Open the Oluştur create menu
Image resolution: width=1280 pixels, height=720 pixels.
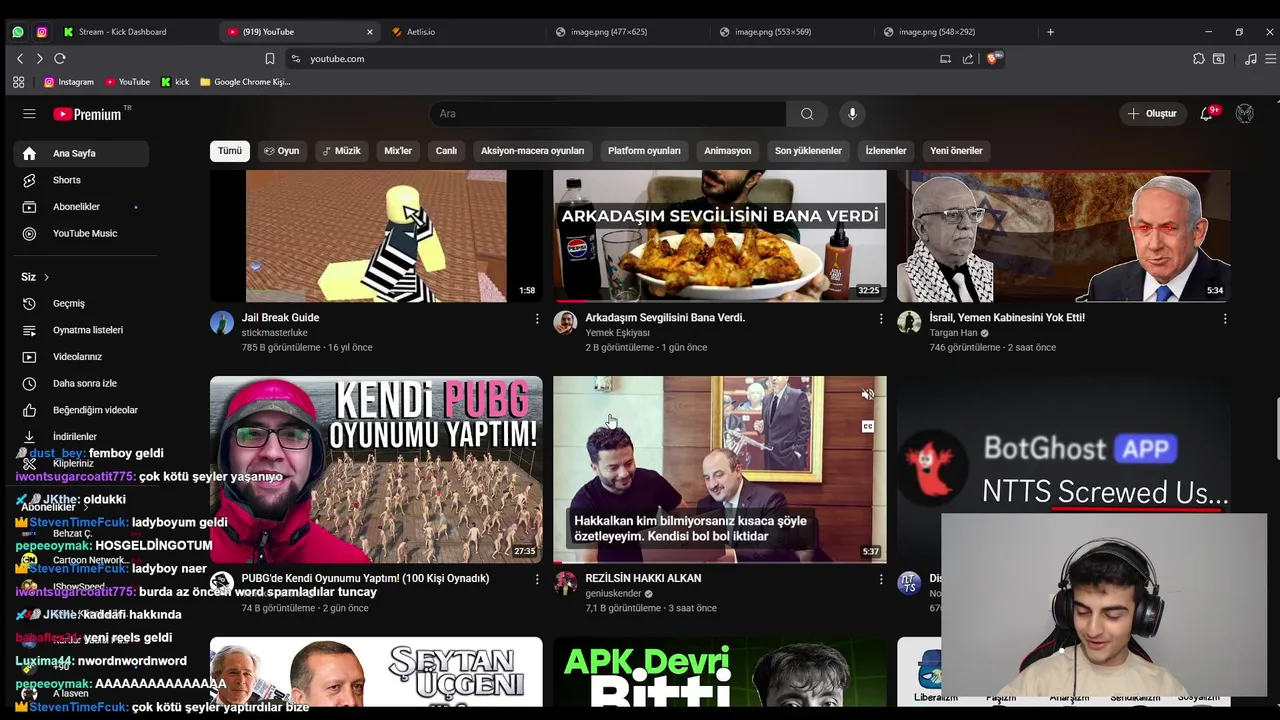(x=1152, y=114)
